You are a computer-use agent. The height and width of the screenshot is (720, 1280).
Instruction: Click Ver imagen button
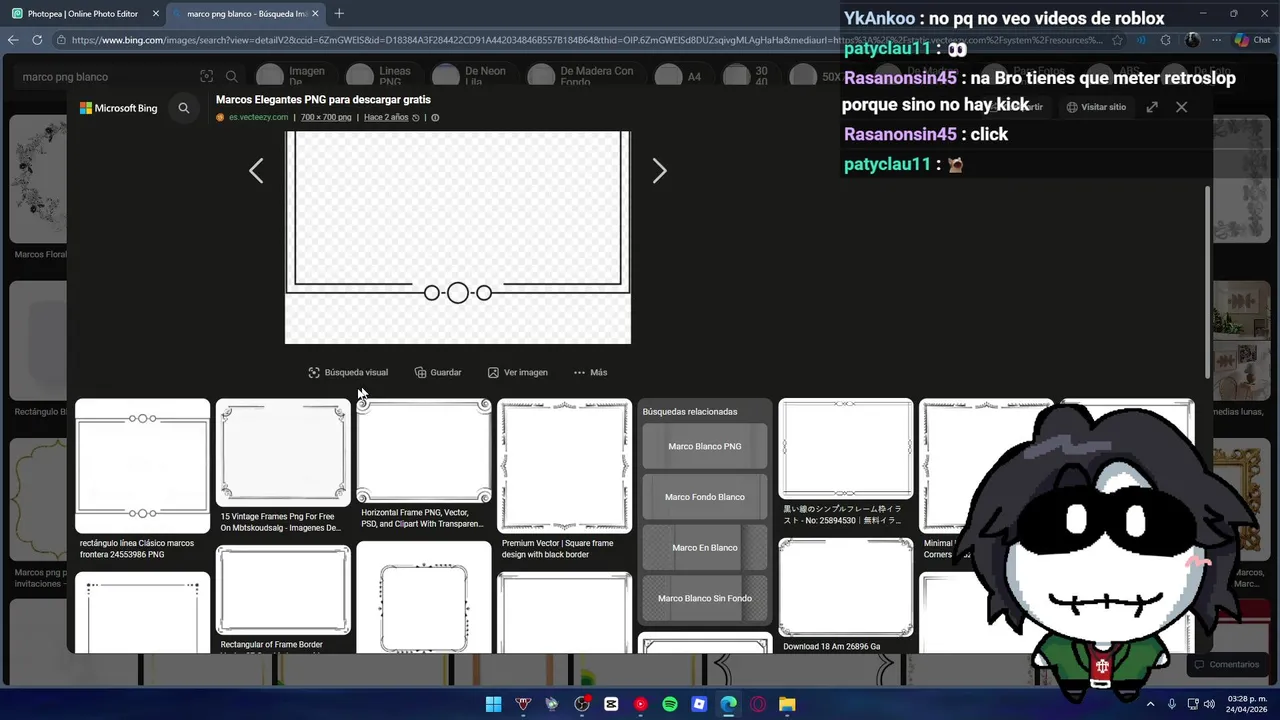[518, 372]
